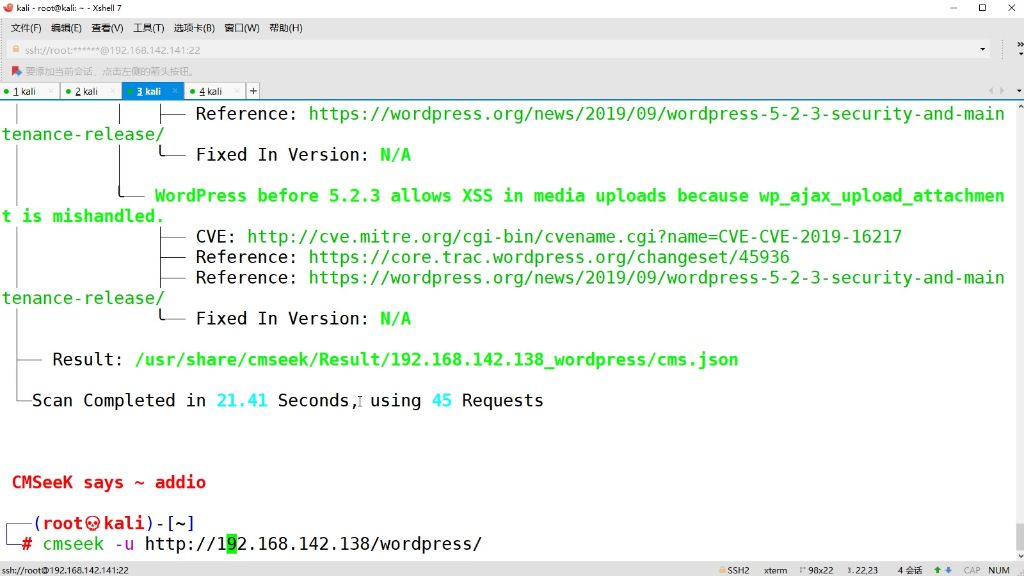Click the 98x22 terminal size indicator
Screen dimensions: 1024x576
[x=816, y=570]
